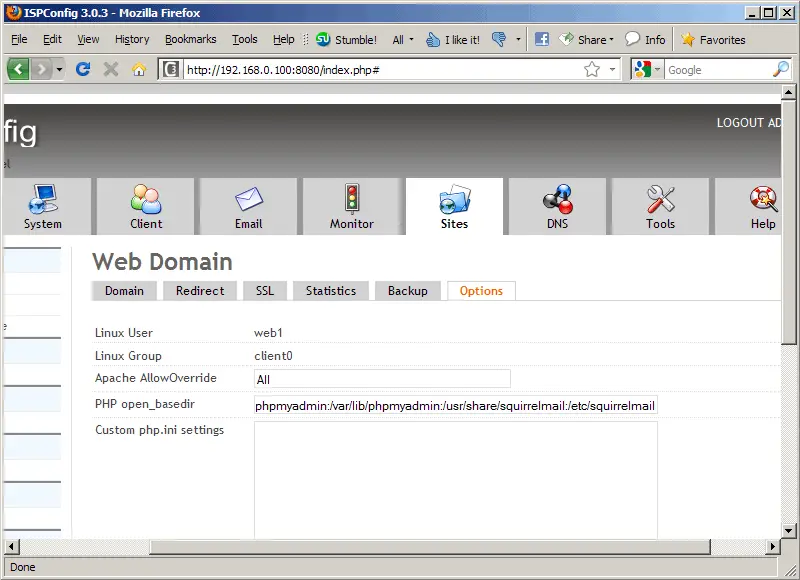The height and width of the screenshot is (580, 800).
Task: Open the address bar URL history dropdown
Action: (612, 69)
